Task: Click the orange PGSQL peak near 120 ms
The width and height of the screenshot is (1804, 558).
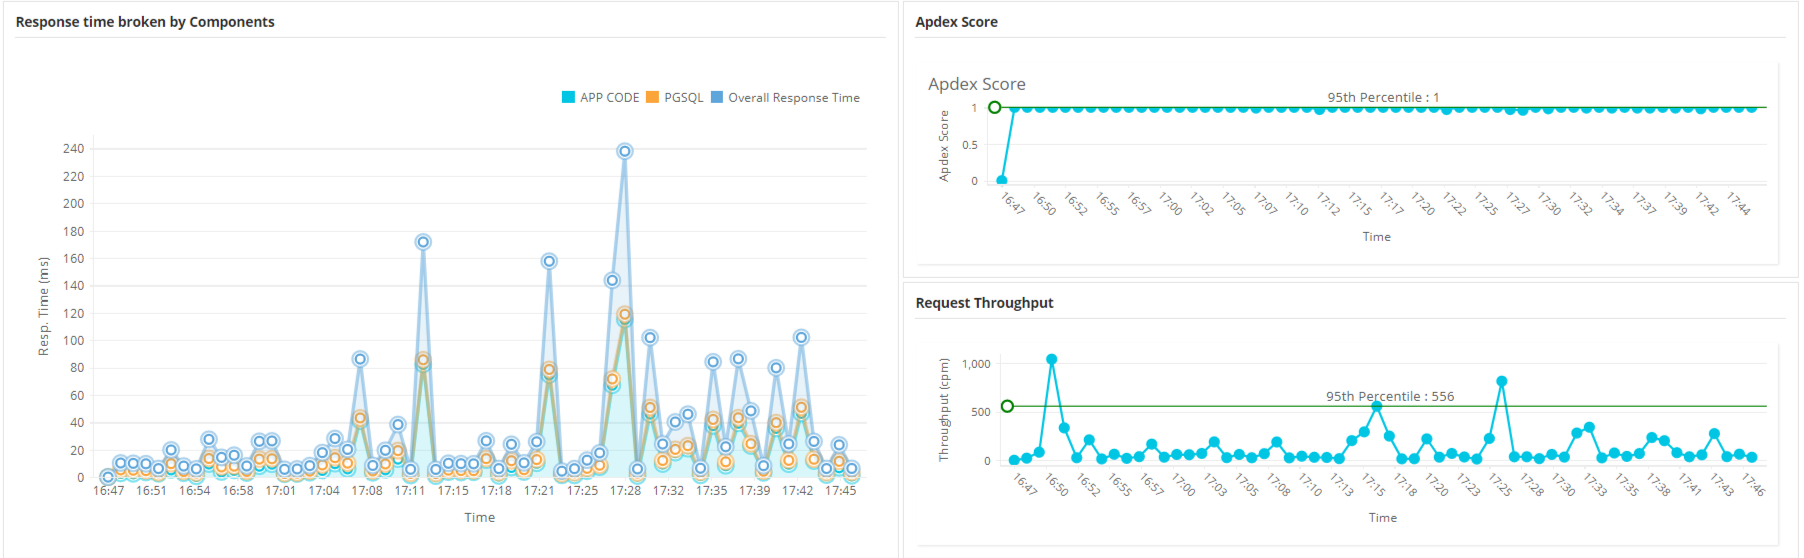Action: point(625,315)
